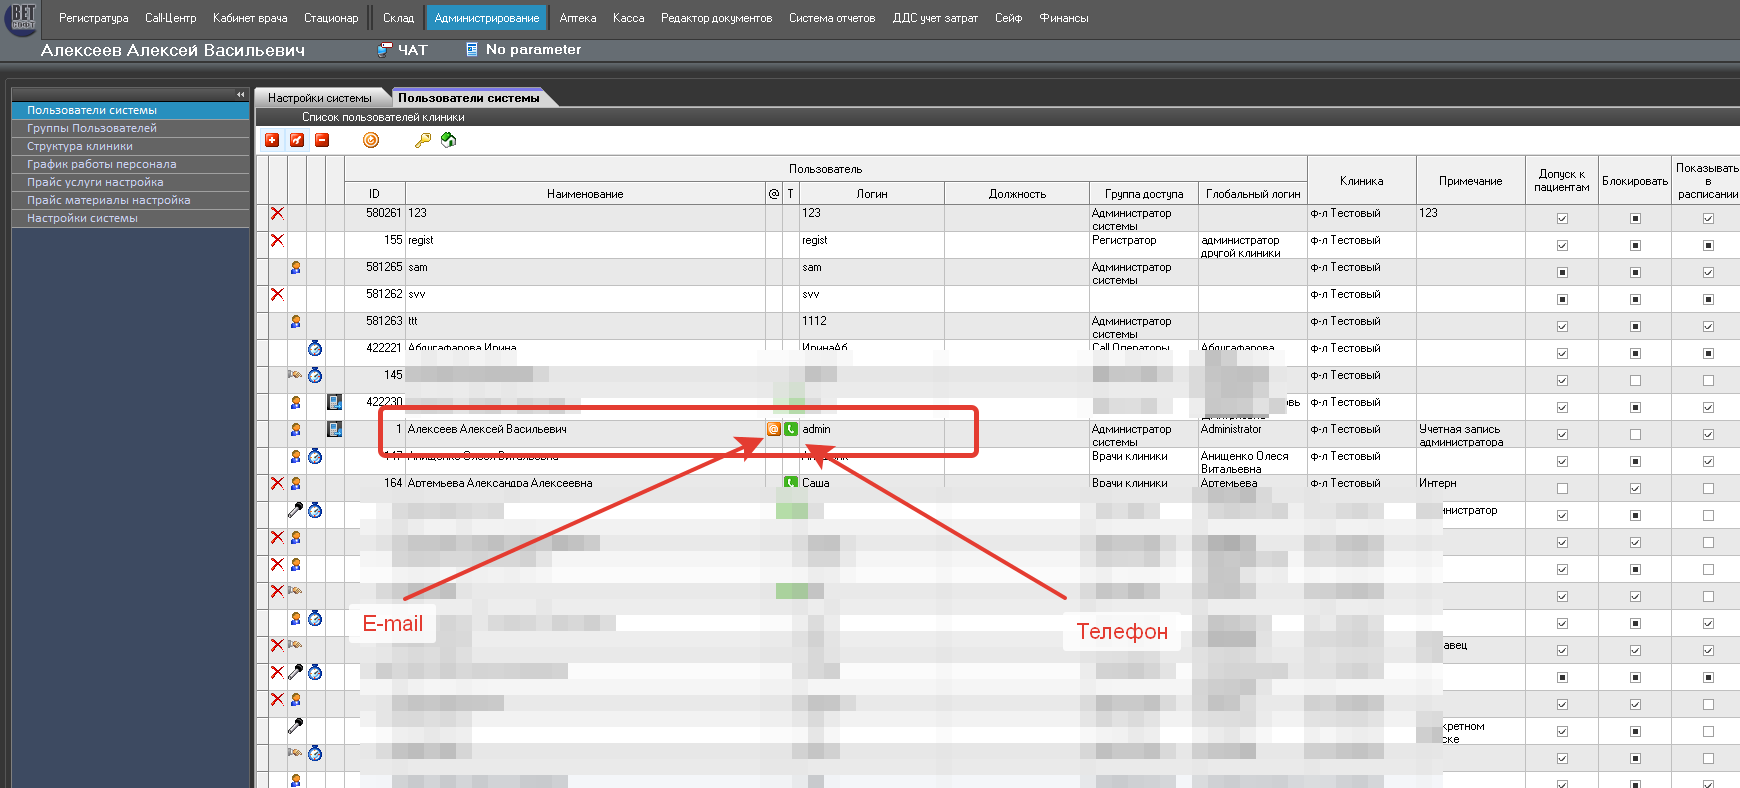Image resolution: width=1740 pixels, height=788 pixels.
Task: Collapse the left sidebar with double-arrow
Action: [240, 94]
